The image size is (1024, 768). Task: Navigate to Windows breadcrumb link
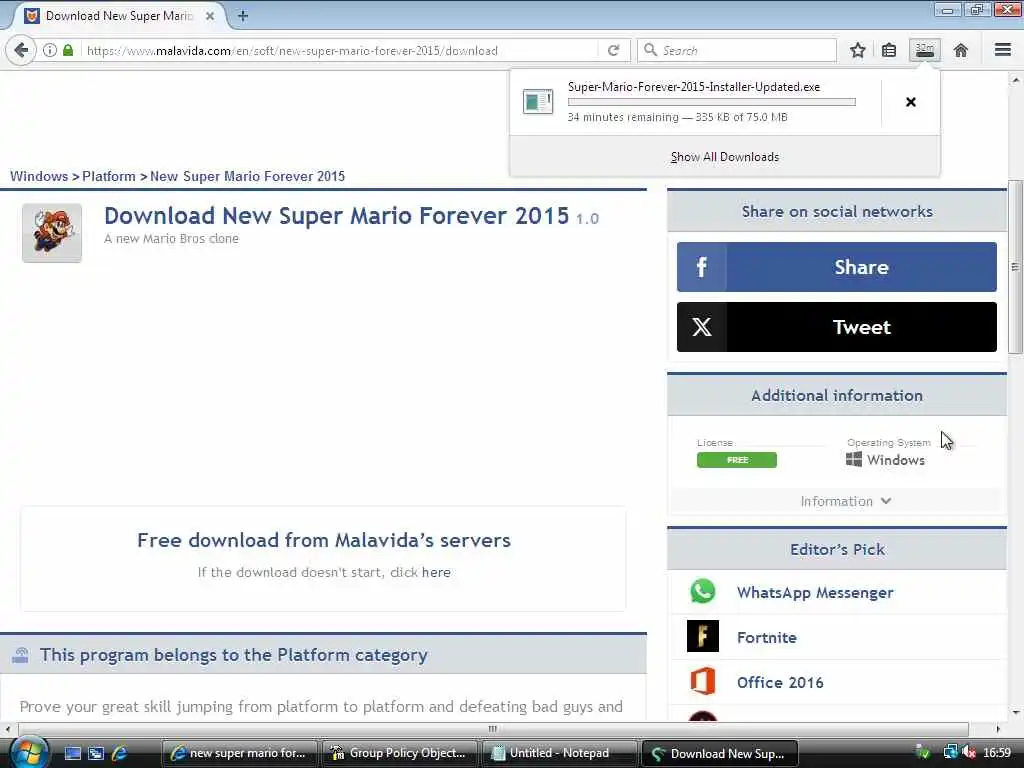39,176
